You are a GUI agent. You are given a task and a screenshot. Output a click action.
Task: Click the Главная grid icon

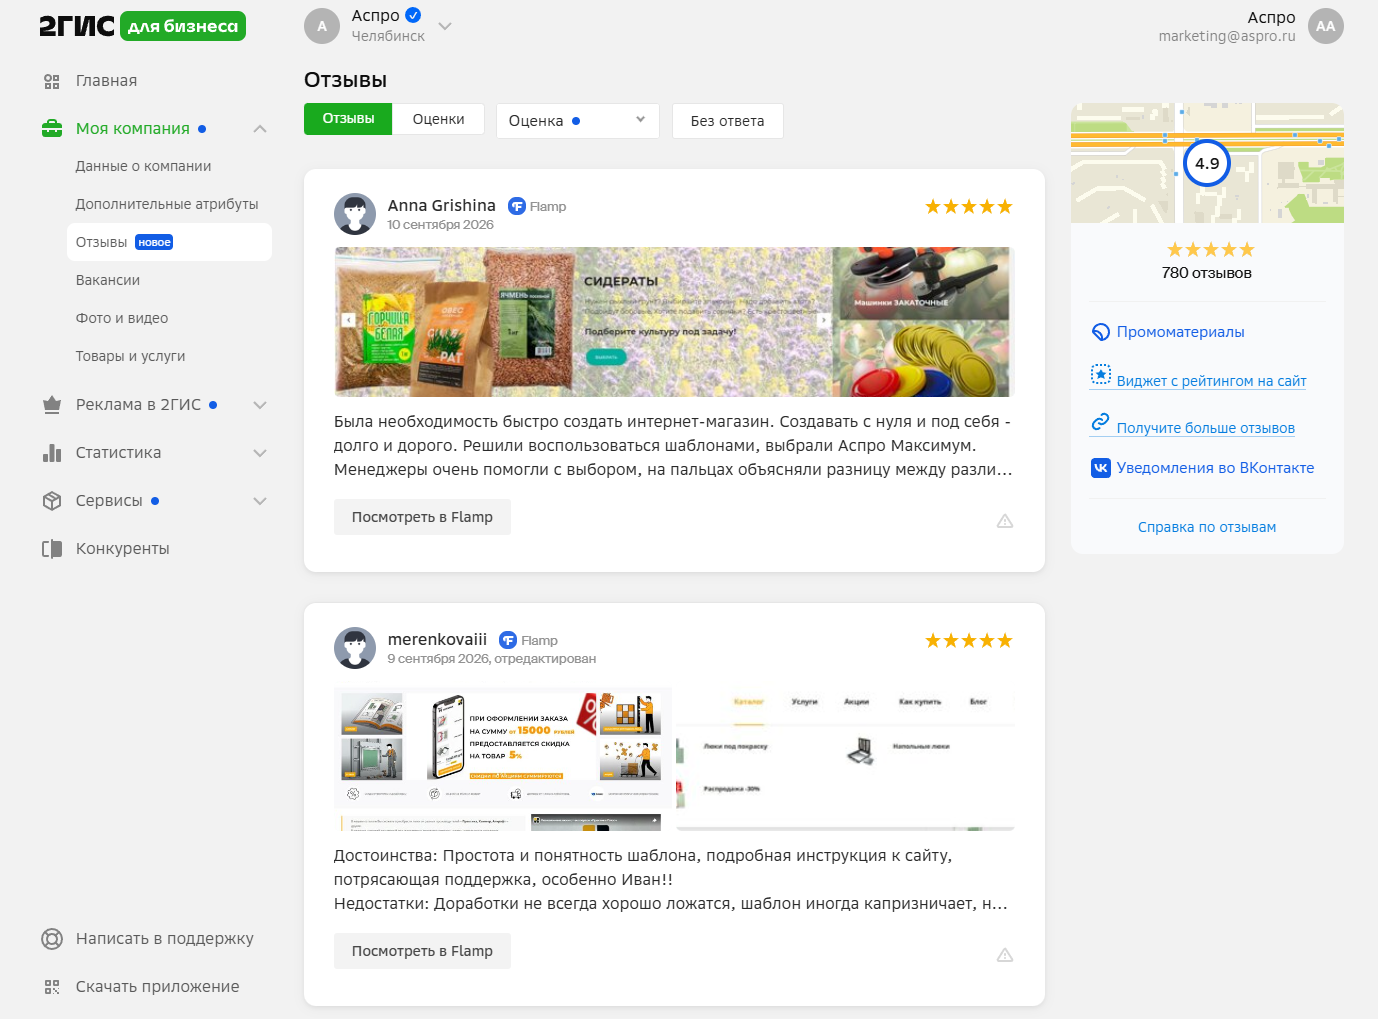point(52,81)
